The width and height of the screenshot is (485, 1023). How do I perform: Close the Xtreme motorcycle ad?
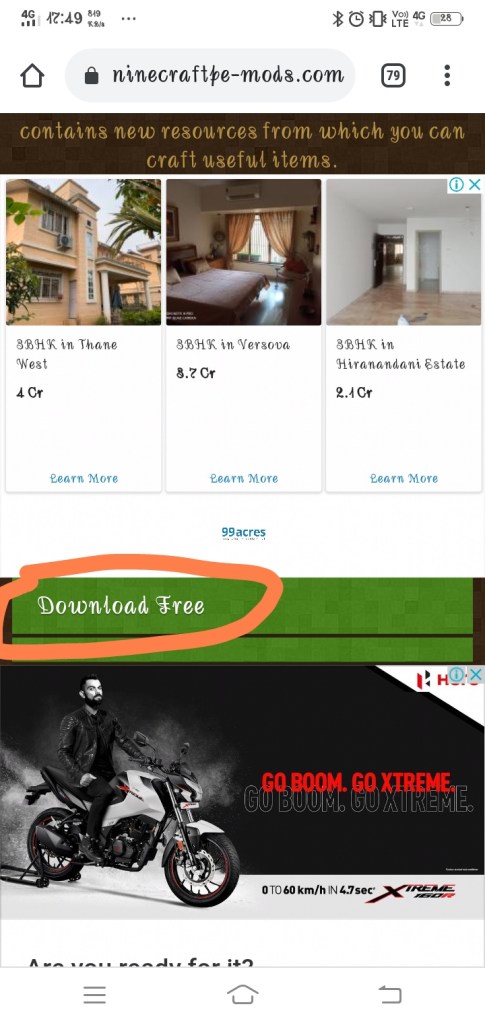[x=476, y=675]
